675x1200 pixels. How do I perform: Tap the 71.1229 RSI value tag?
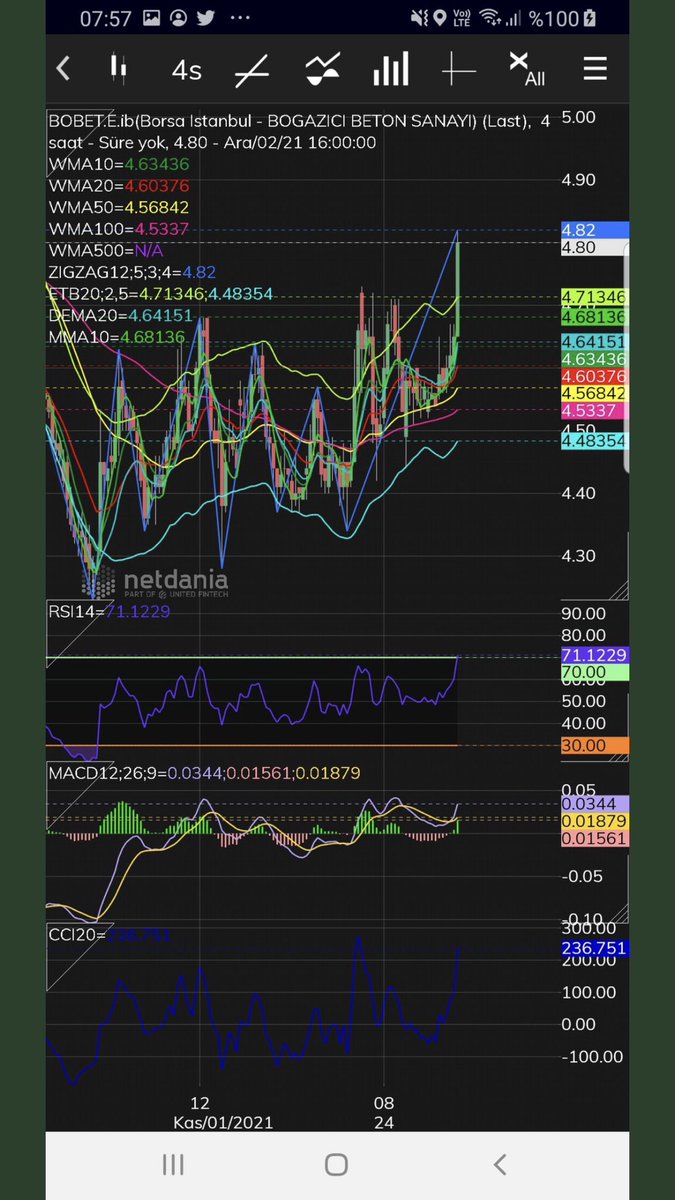point(594,655)
